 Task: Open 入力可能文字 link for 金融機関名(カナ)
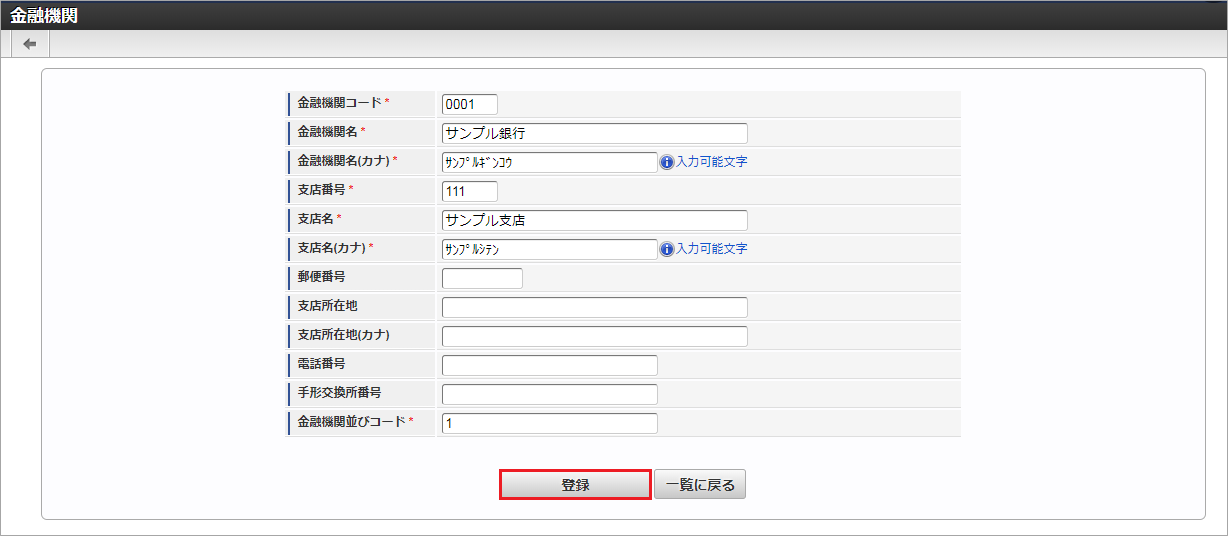click(x=711, y=162)
